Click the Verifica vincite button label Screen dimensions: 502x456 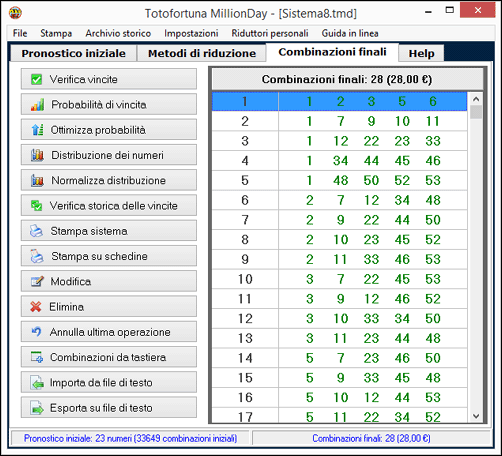83,79
